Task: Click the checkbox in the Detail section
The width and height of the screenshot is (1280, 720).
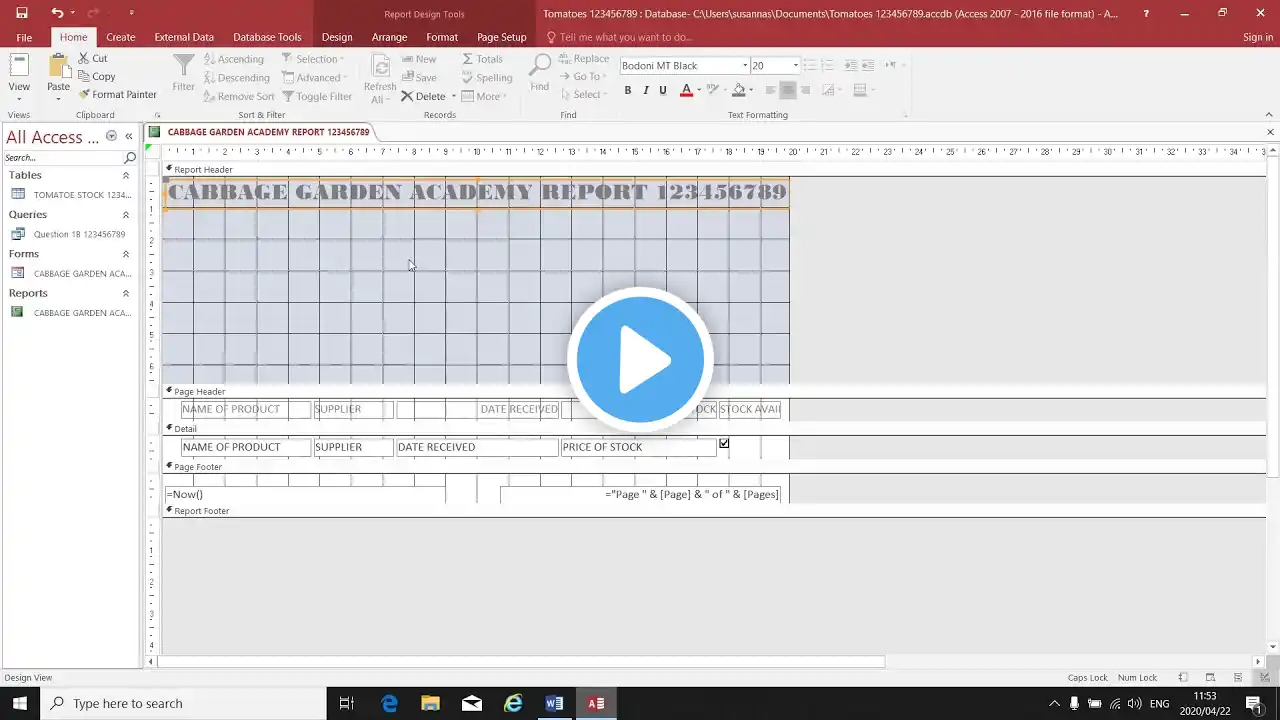Action: pos(724,443)
